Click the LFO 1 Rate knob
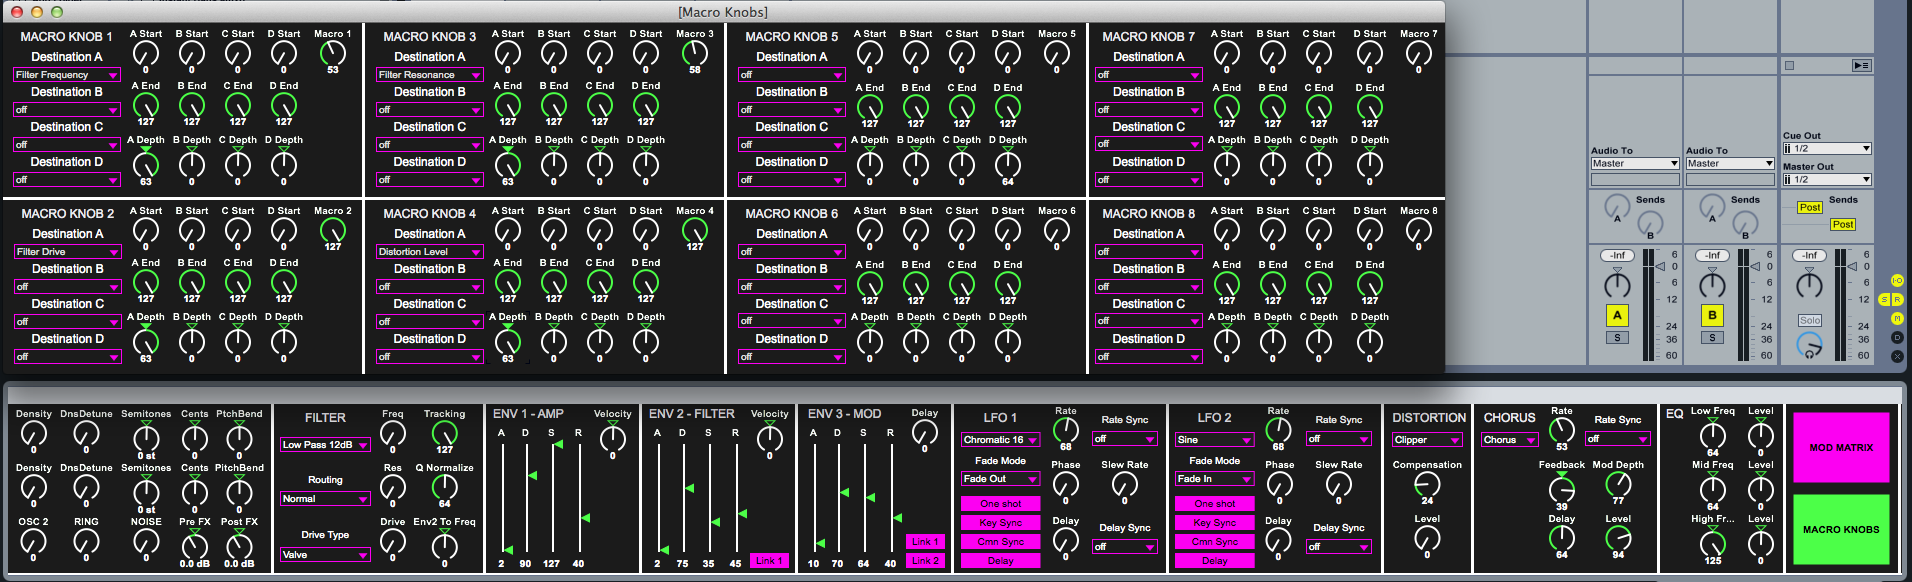Image resolution: width=1912 pixels, height=582 pixels. pos(1066,430)
